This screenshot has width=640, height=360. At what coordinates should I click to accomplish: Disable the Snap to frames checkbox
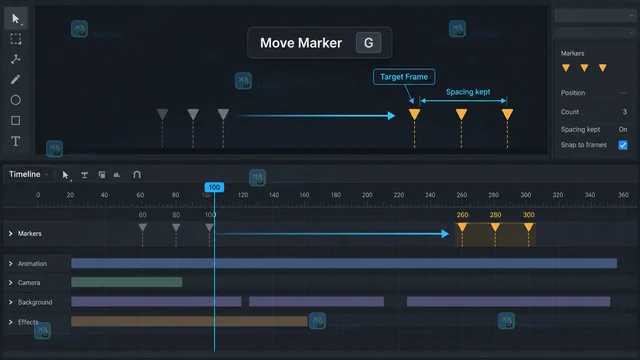tap(623, 145)
